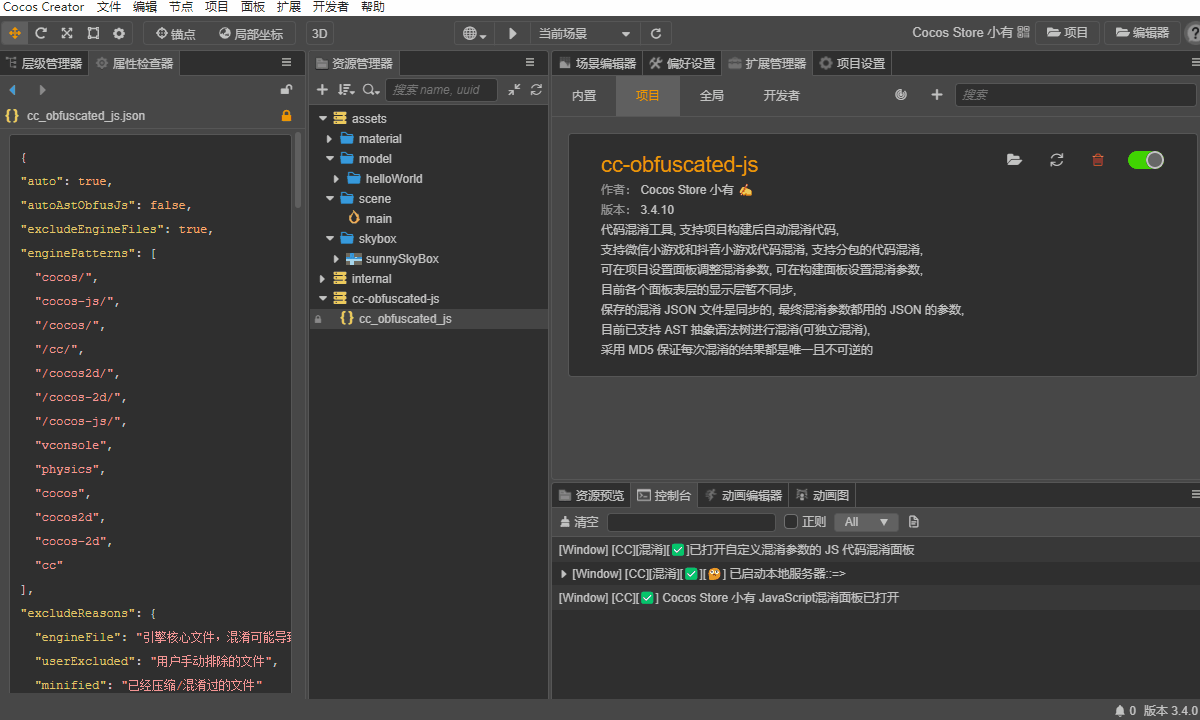Open the asset search type dropdown

coord(371,90)
